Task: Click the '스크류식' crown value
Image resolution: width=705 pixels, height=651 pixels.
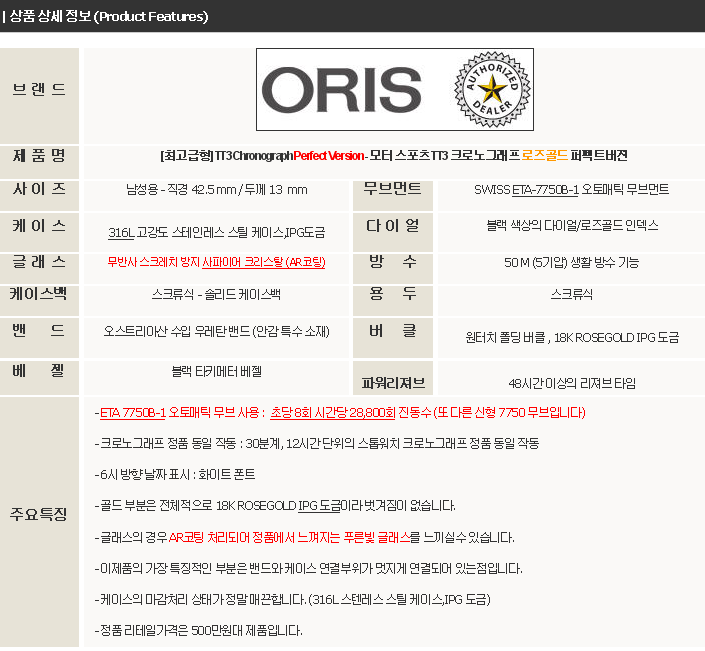Action: pyautogui.click(x=572, y=294)
